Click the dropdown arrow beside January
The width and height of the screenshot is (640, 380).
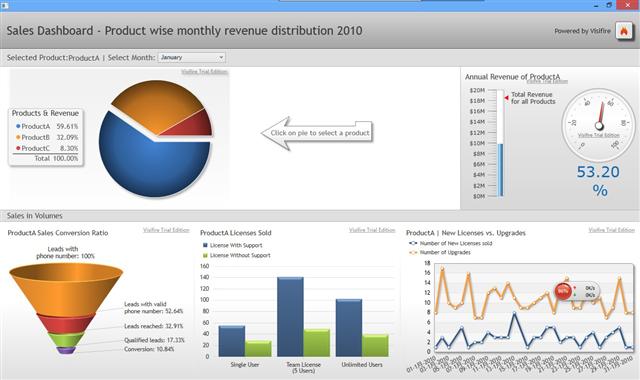click(221, 58)
